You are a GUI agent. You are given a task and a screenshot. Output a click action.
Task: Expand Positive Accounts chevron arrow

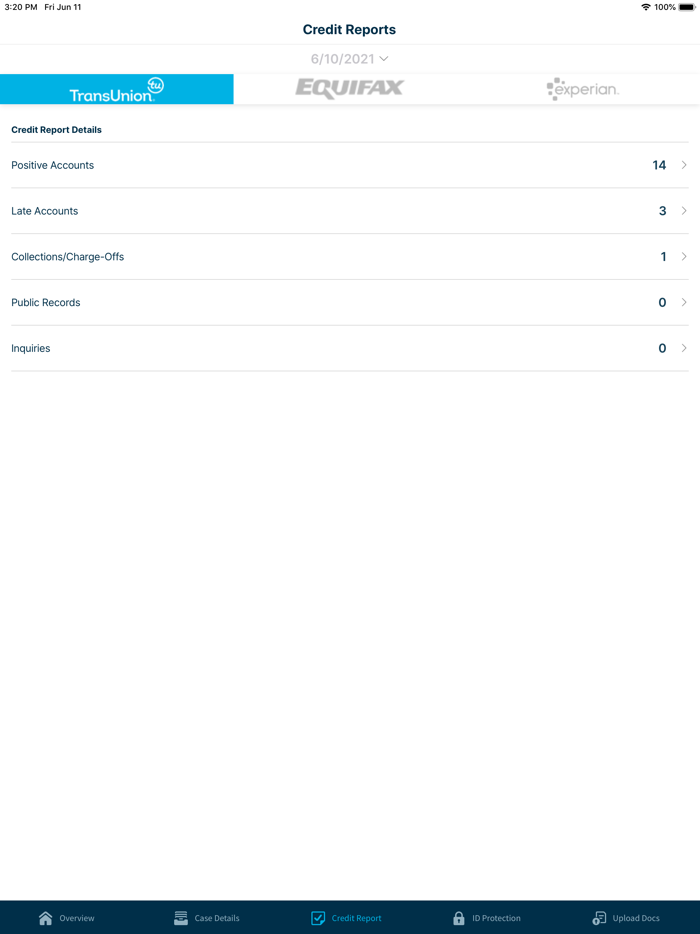tap(684, 165)
